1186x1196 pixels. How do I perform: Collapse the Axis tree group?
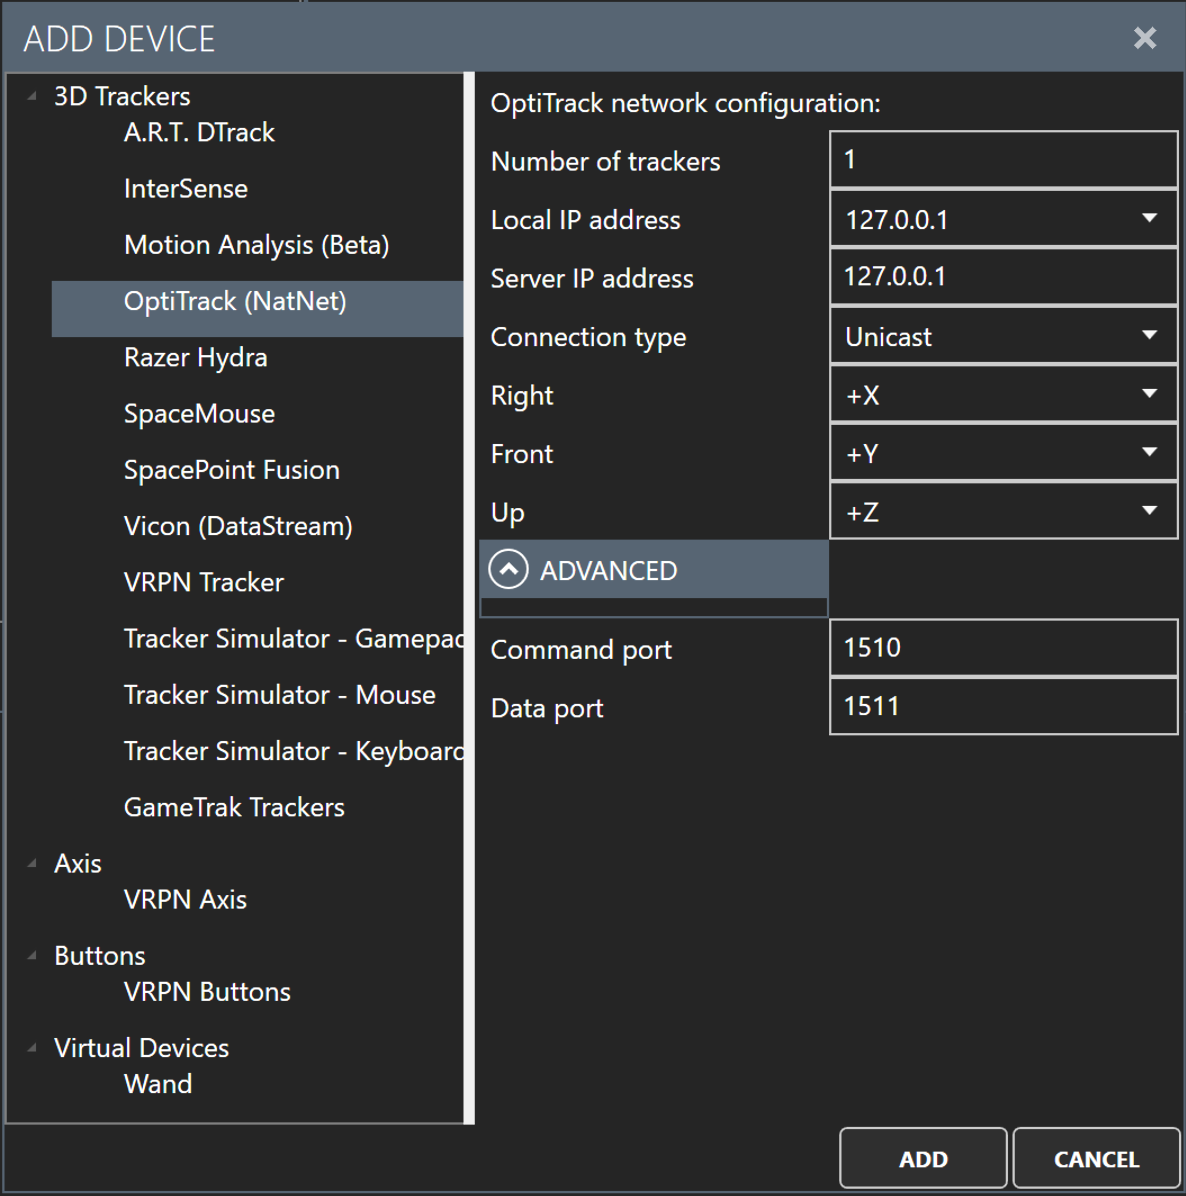click(x=32, y=864)
